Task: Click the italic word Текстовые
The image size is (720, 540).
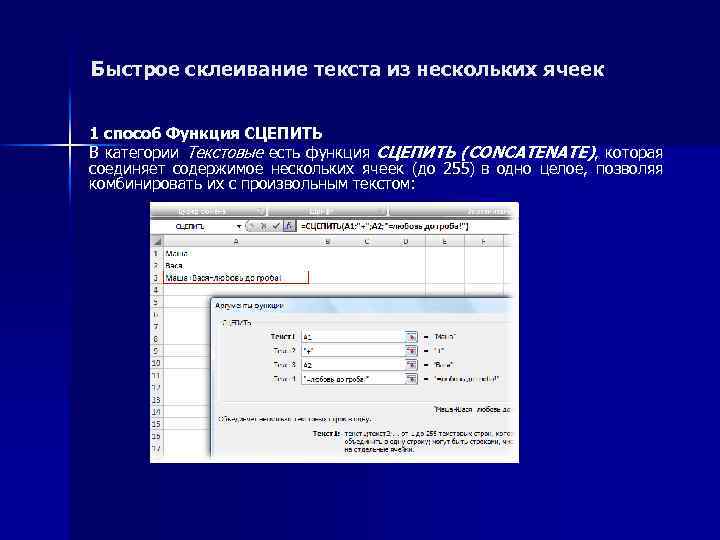Action: click(x=226, y=152)
